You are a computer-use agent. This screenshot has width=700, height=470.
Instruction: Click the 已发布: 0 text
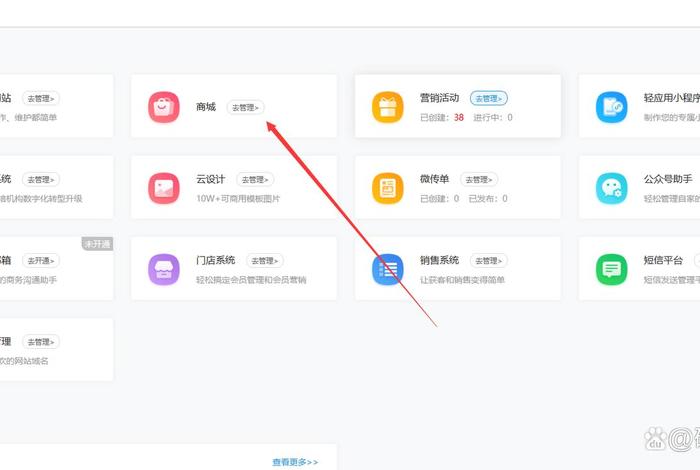tap(488, 199)
